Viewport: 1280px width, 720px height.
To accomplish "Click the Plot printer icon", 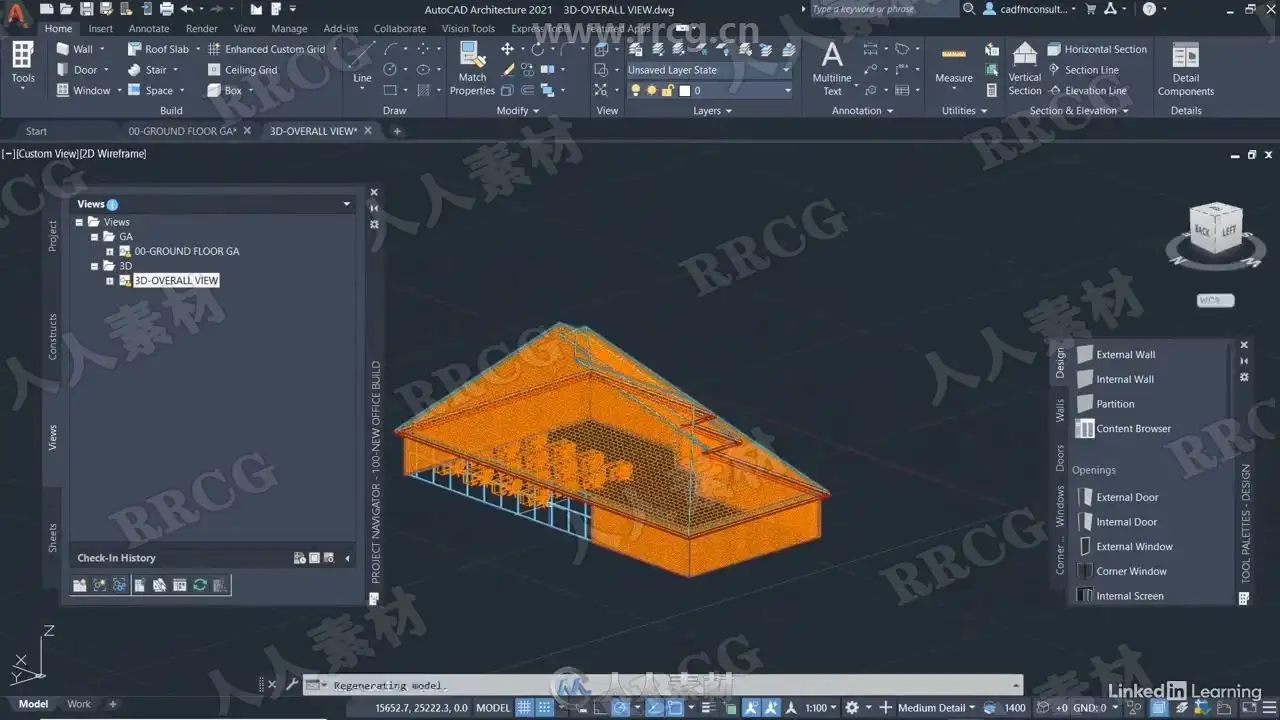I will (165, 9).
